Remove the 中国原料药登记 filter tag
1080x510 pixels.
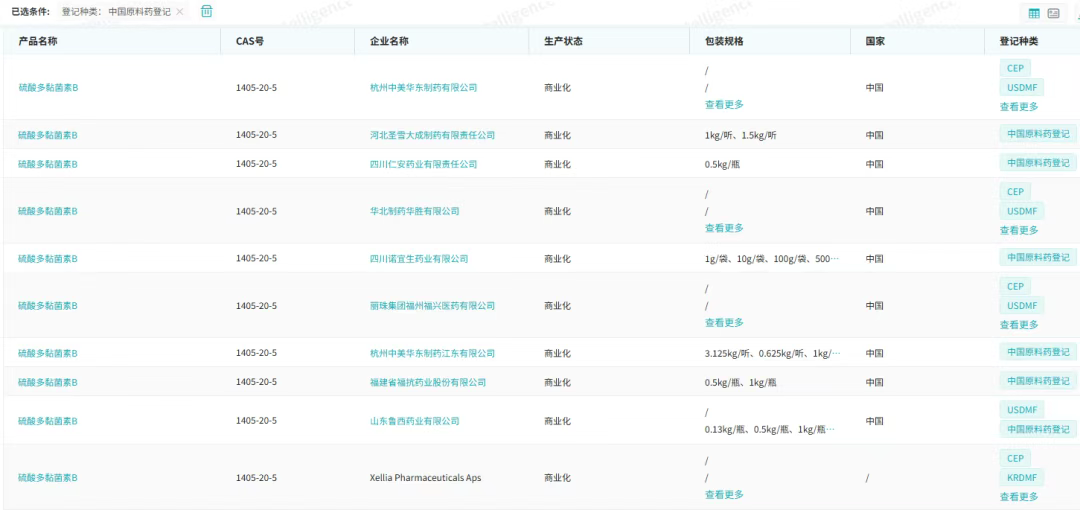[180, 12]
